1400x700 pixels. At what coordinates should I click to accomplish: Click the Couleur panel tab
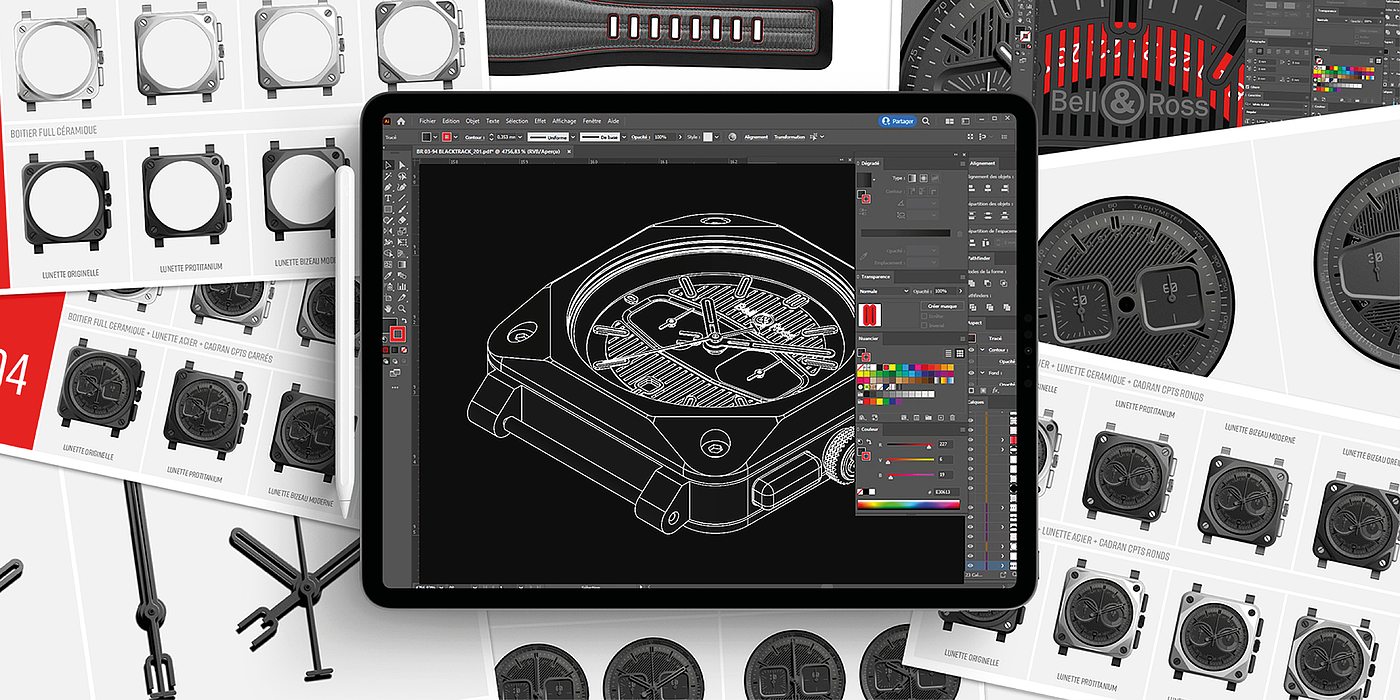coord(869,429)
